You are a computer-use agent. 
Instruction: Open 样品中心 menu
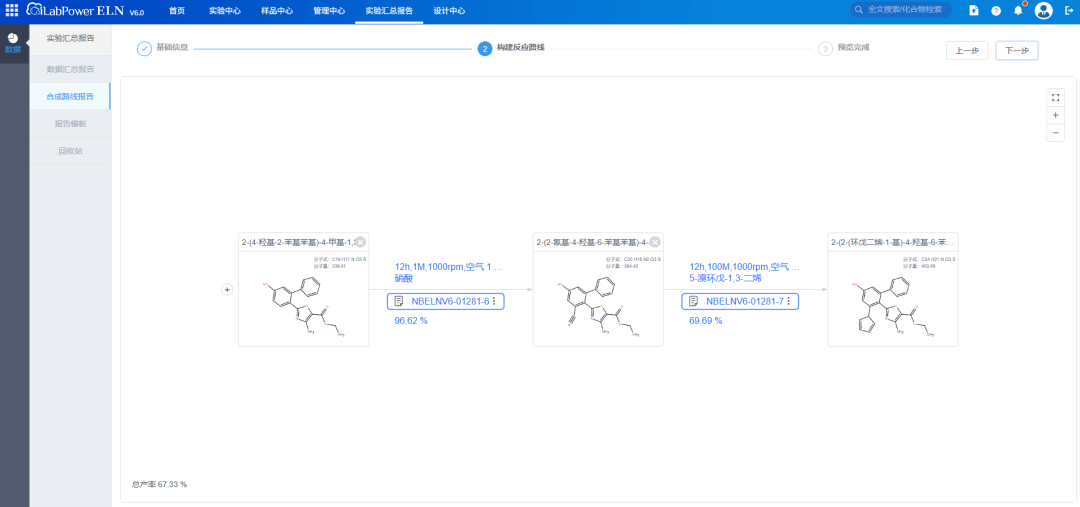[x=277, y=11]
